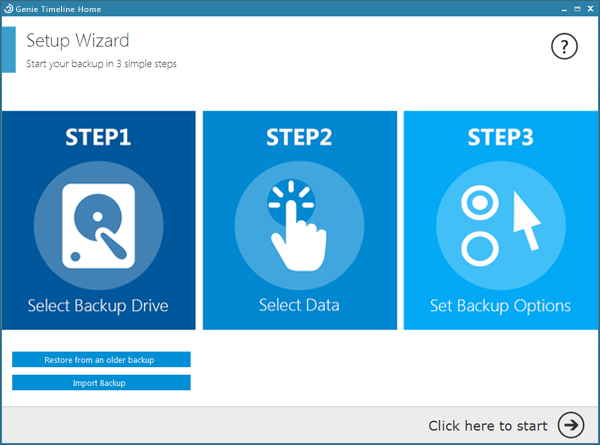Maximize the Genie Timeline Home window
This screenshot has width=600, height=445.
(577, 8)
